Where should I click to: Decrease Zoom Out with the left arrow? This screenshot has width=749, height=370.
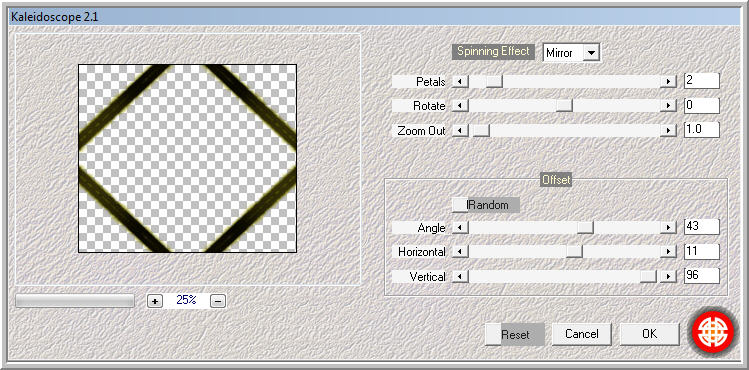(x=460, y=130)
